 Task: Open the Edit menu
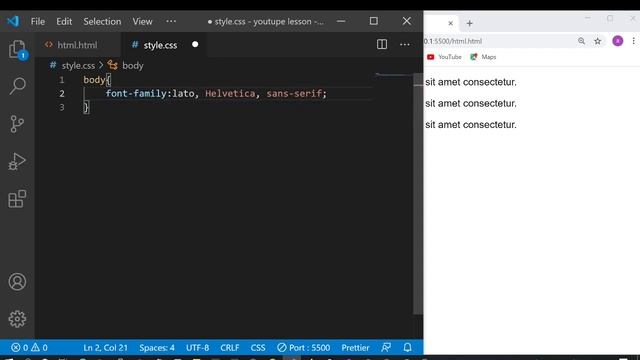pyautogui.click(x=64, y=21)
